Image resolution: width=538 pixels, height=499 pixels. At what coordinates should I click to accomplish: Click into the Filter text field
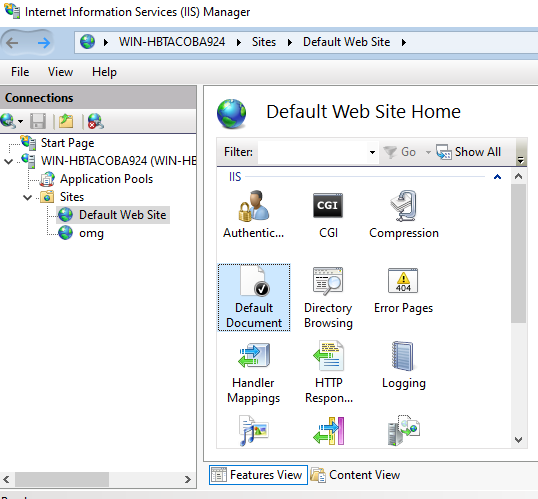pyautogui.click(x=313, y=152)
